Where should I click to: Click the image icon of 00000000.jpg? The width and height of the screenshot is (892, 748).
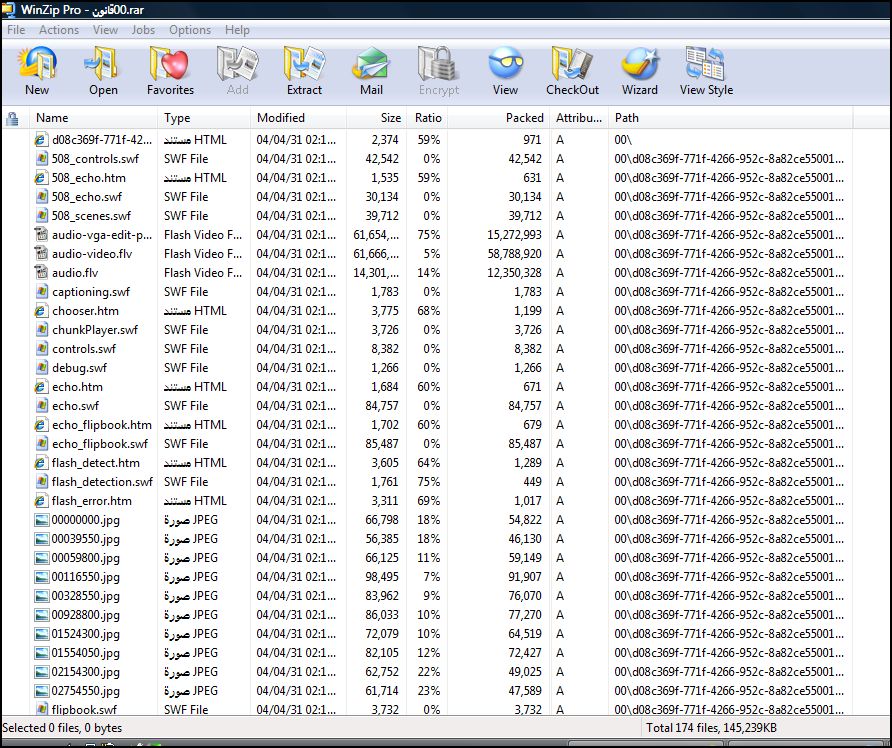pyautogui.click(x=42, y=520)
